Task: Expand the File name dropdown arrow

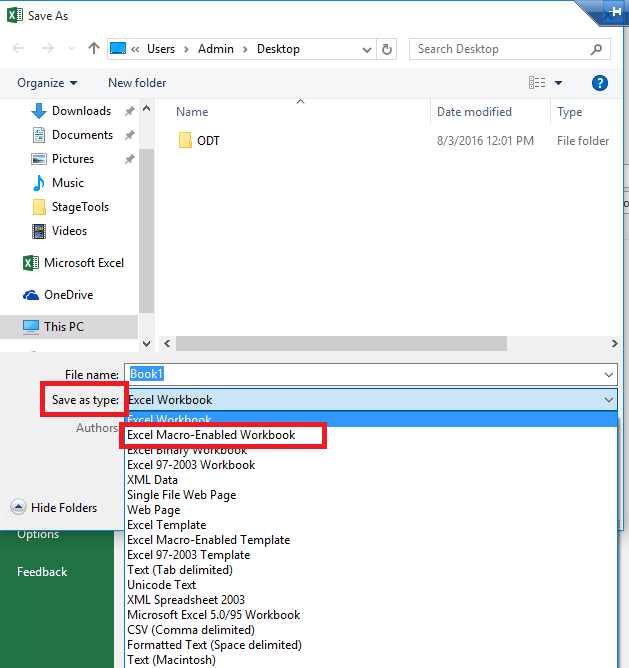Action: (x=609, y=375)
